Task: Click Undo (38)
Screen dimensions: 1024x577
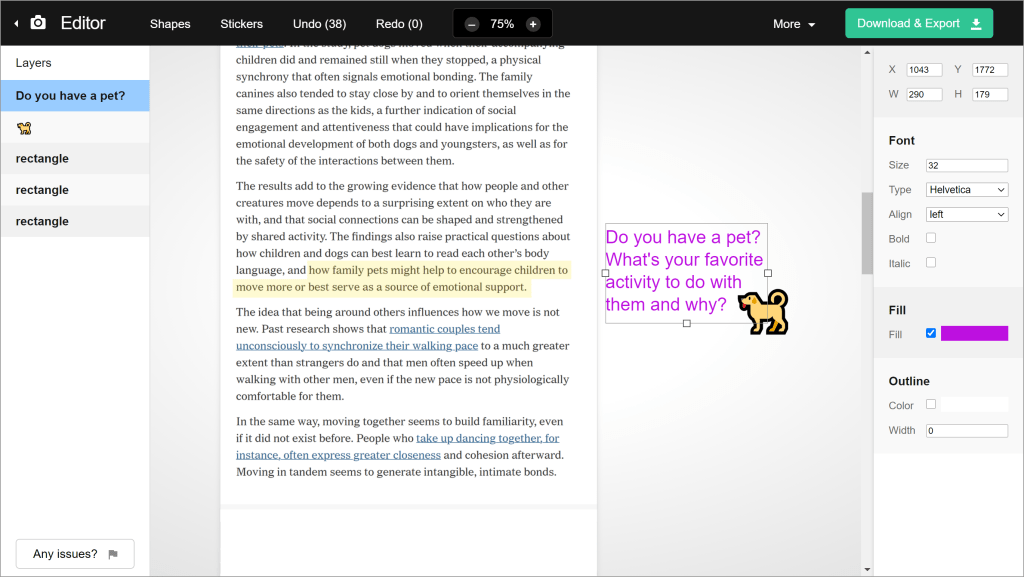Action: click(x=319, y=24)
